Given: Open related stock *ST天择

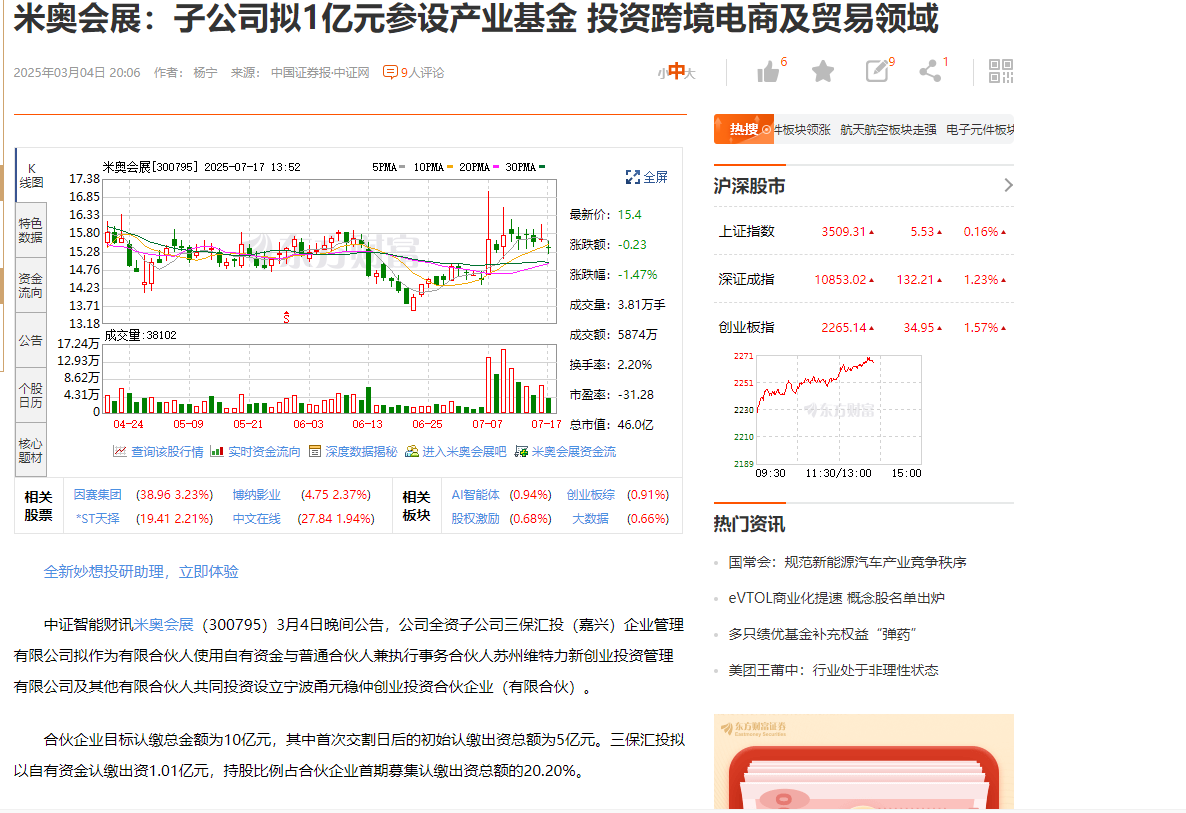Looking at the screenshot, I should [x=98, y=519].
